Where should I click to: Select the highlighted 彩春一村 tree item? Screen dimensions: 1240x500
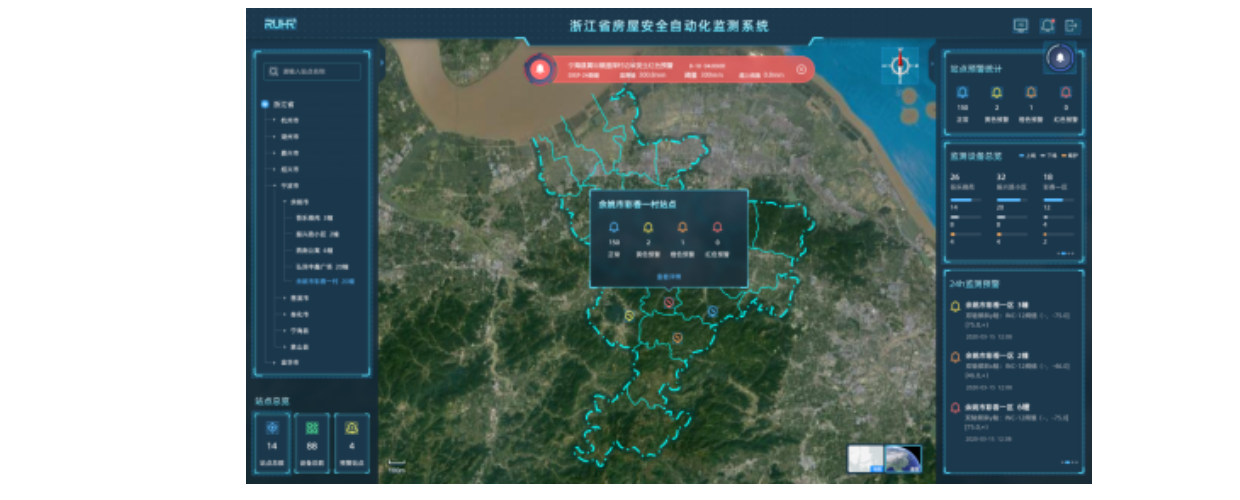(318, 281)
